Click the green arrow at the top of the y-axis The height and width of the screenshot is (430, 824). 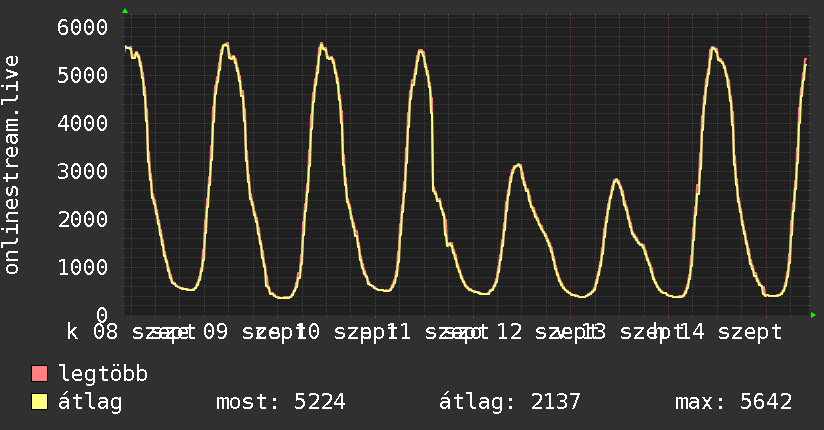[x=125, y=11]
